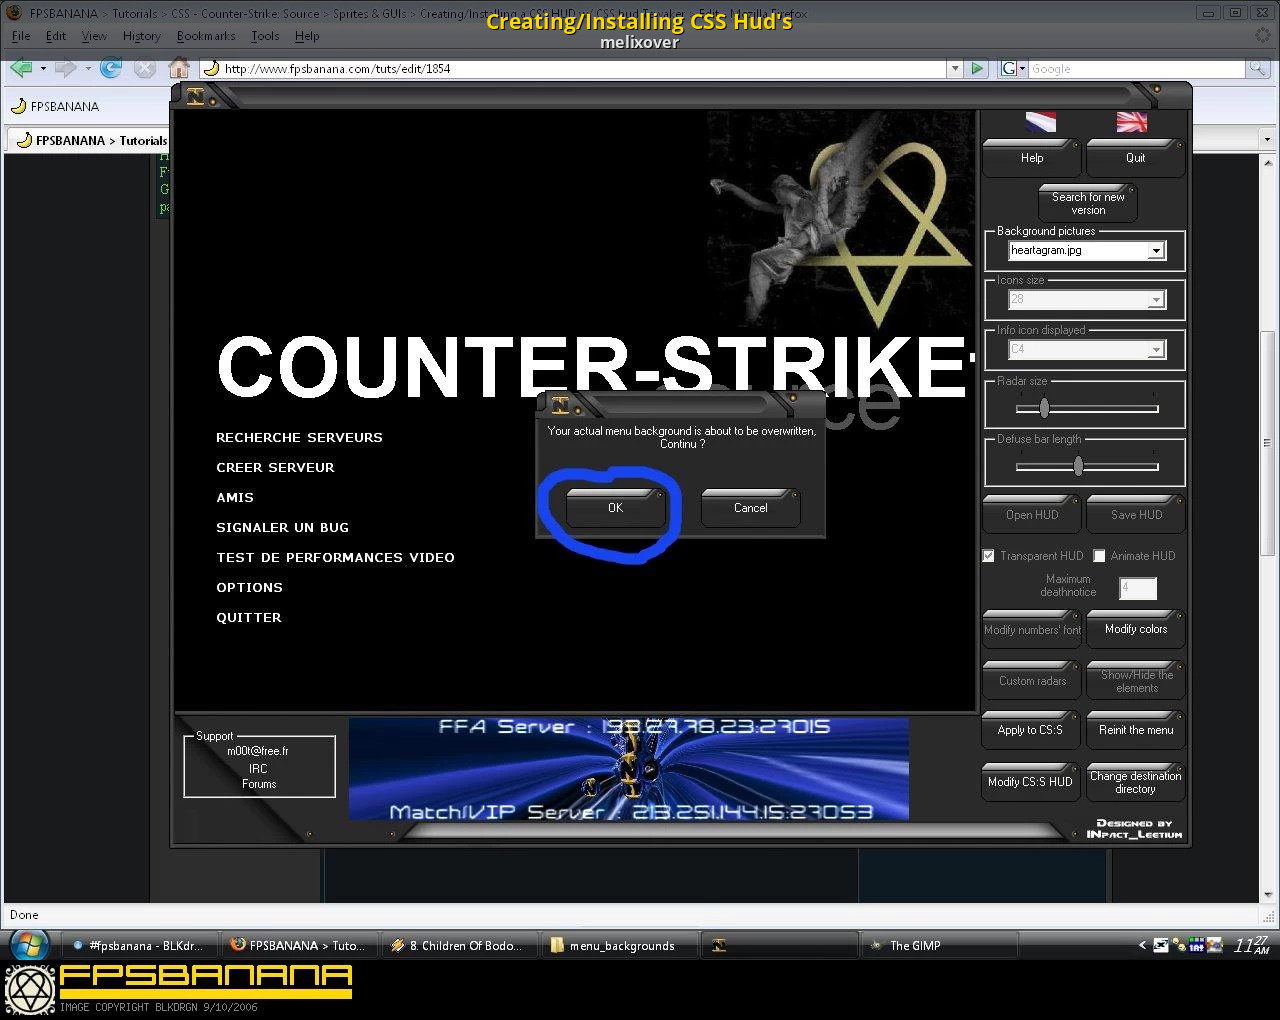
Task: Click the Google search input field
Action: (x=1136, y=68)
